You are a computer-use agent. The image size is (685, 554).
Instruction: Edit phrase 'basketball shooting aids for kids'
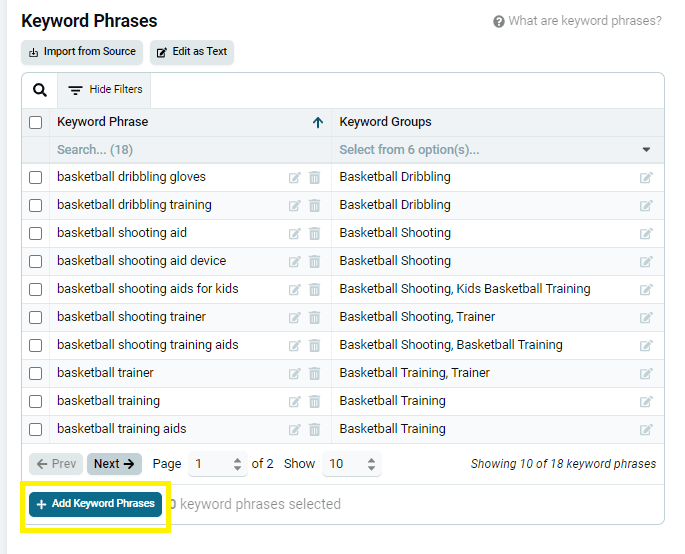coord(295,289)
